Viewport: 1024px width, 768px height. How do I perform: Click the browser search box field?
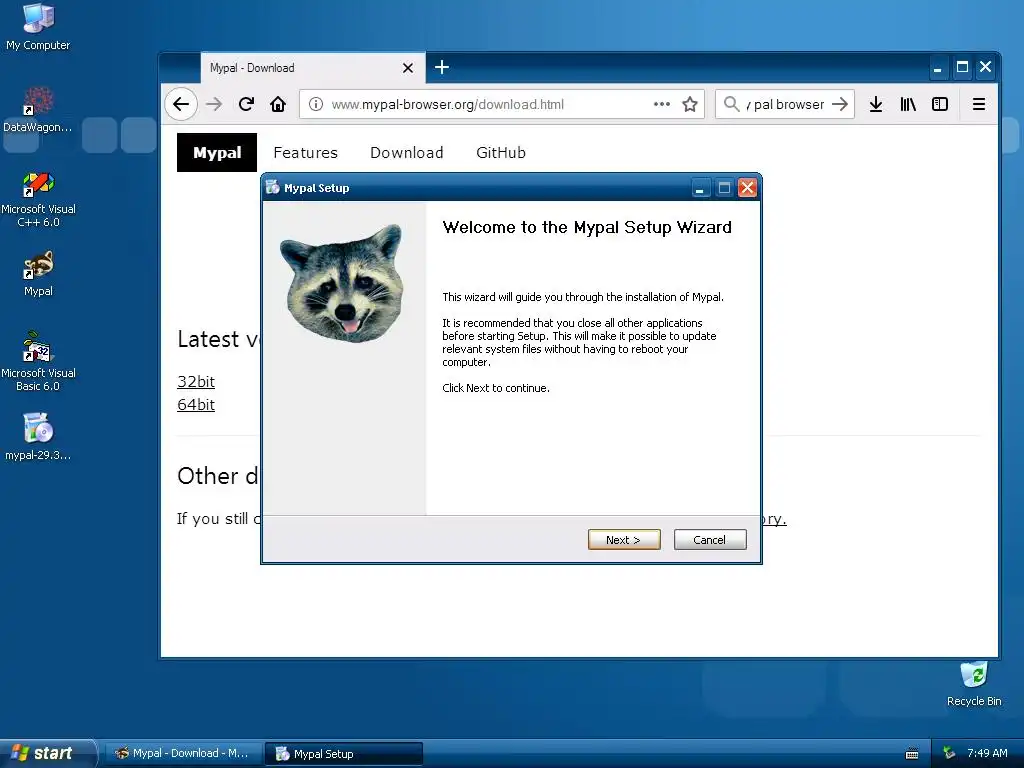coord(785,104)
